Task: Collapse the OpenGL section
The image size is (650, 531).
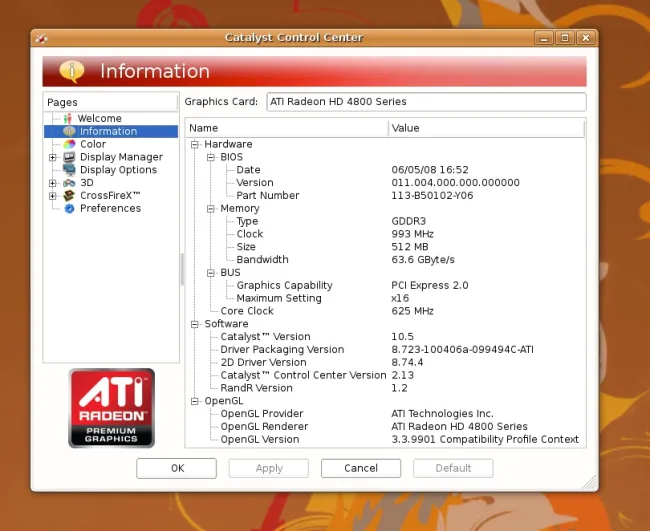Action: 195,401
